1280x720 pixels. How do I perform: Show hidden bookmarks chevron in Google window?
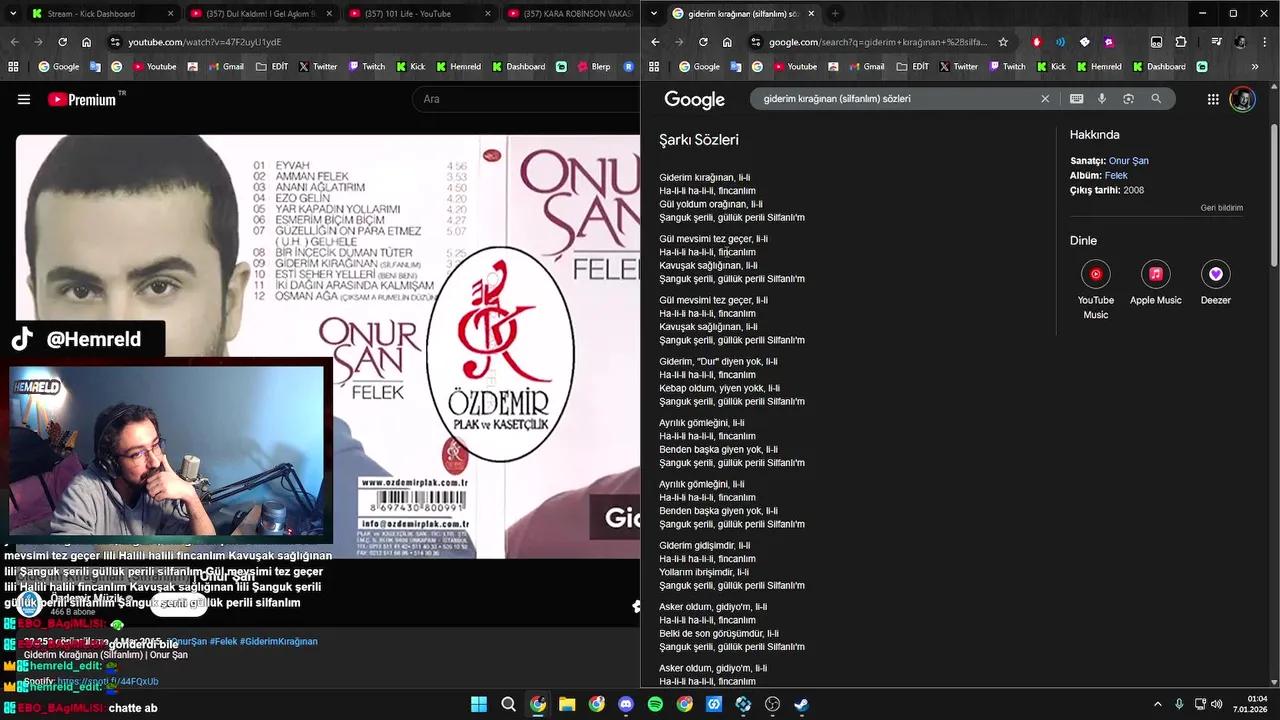click(x=1255, y=67)
